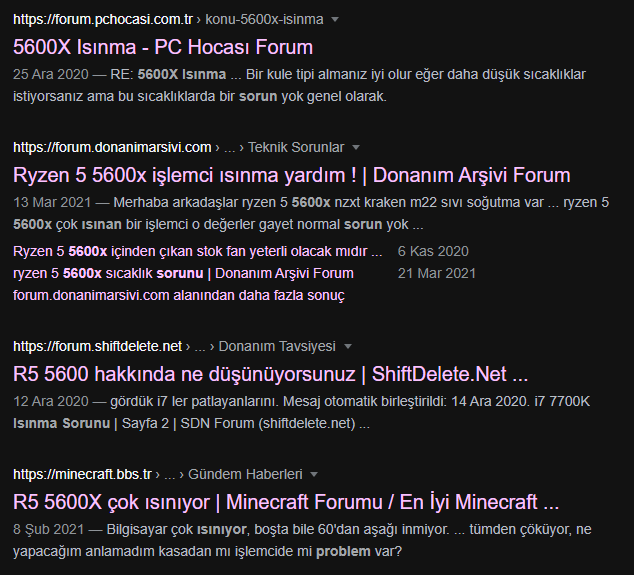
Task: Open 'R5 5600 hakkında ne düşünüyorsunuz' result
Action: [x=271, y=374]
